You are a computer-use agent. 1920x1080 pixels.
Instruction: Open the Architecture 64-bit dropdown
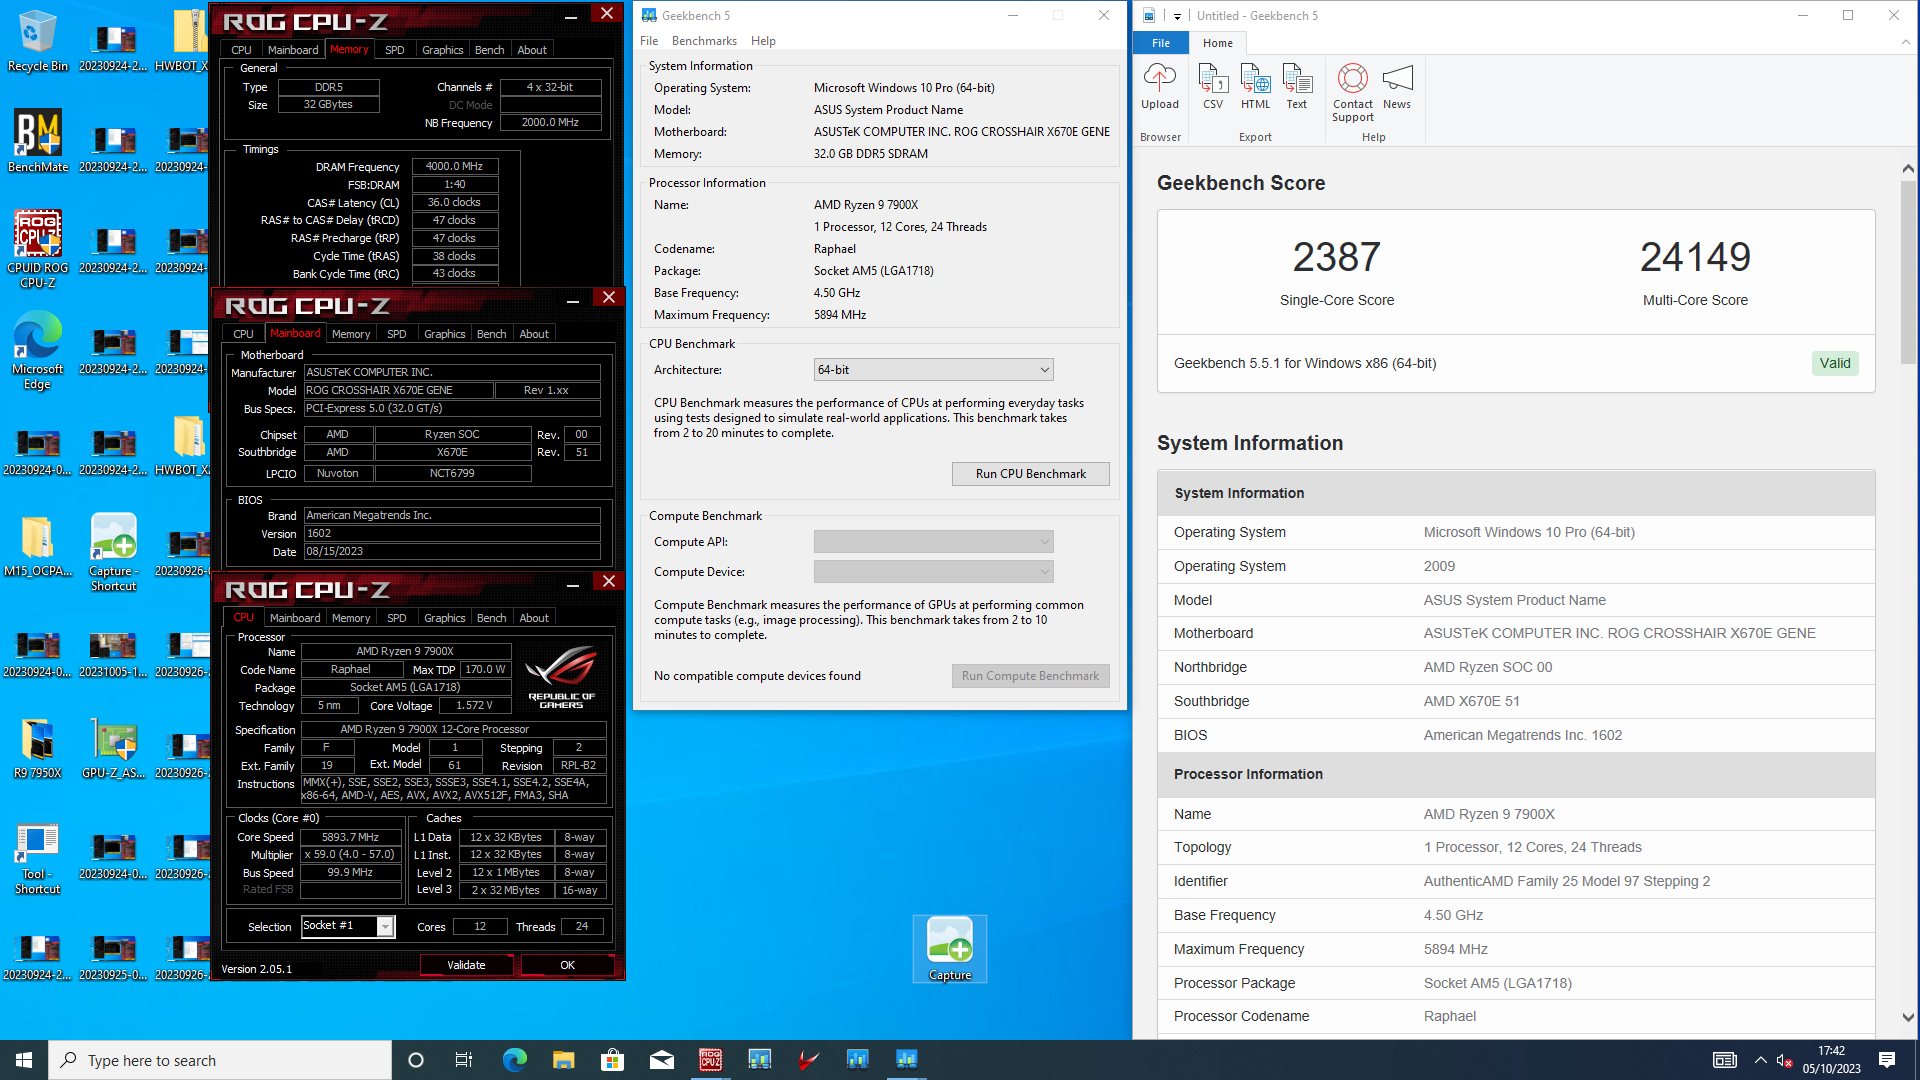(x=933, y=370)
